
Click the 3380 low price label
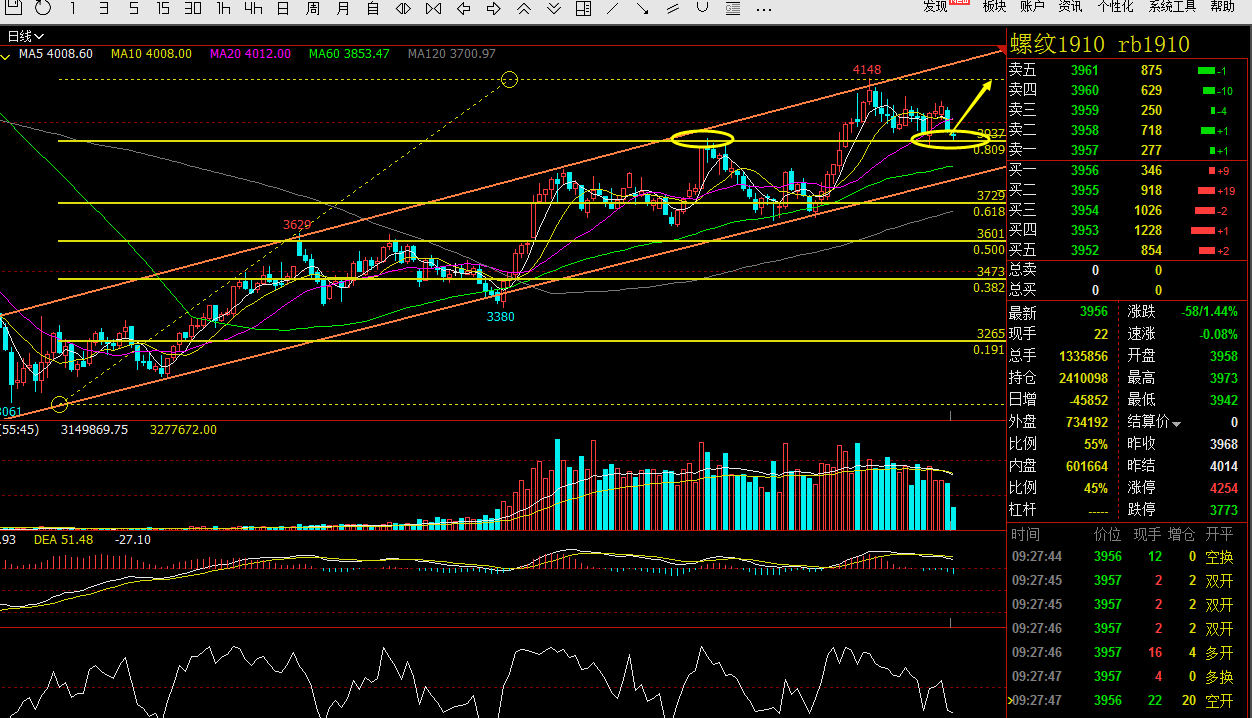[501, 317]
